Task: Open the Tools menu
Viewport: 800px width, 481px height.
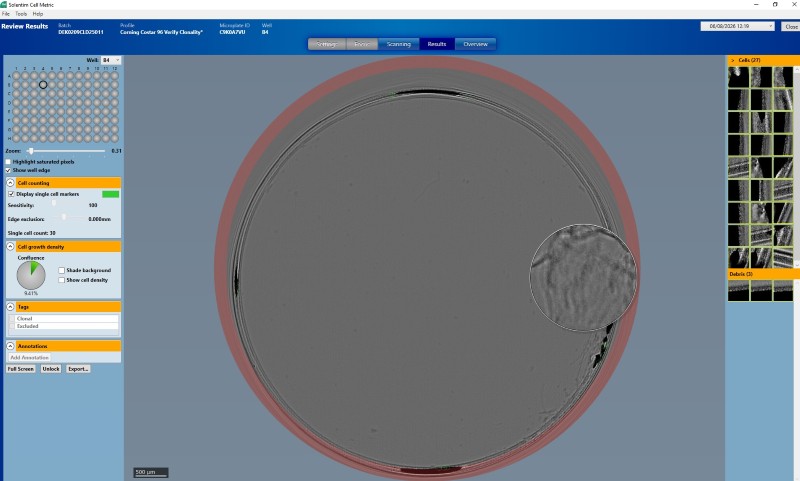Action: 21,14
